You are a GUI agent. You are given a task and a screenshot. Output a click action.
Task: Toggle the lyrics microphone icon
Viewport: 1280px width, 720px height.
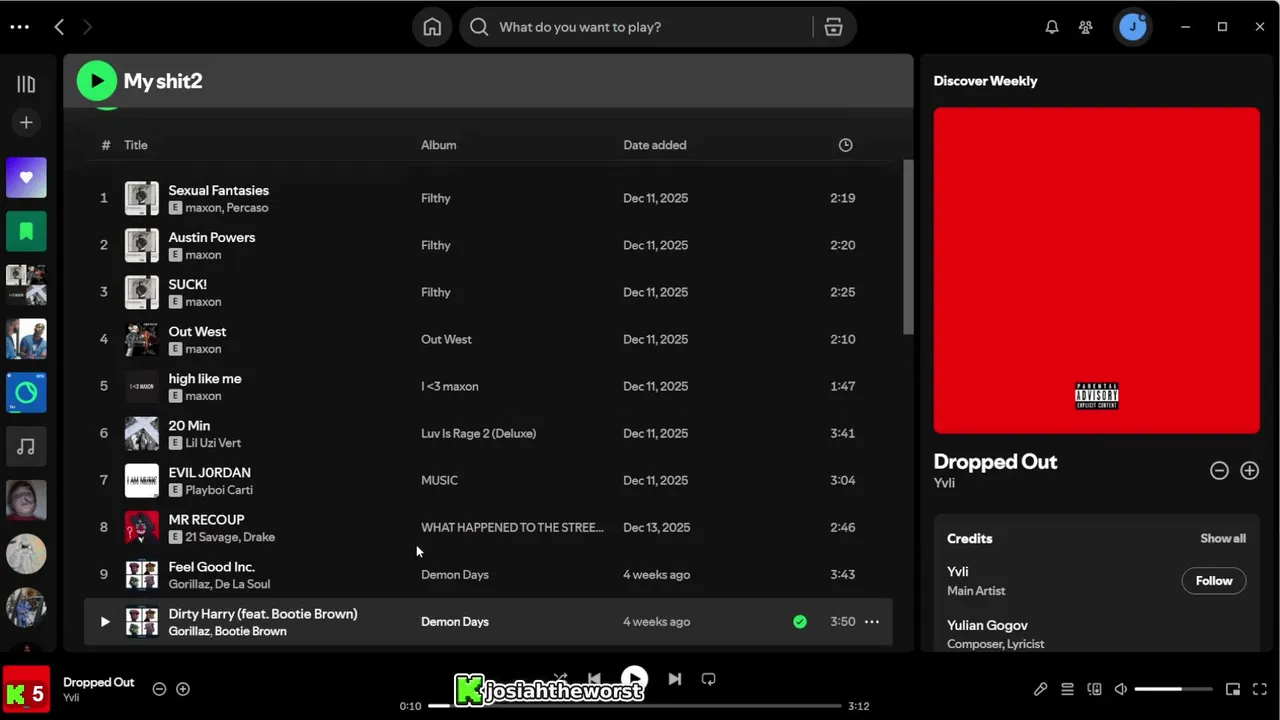click(1041, 689)
